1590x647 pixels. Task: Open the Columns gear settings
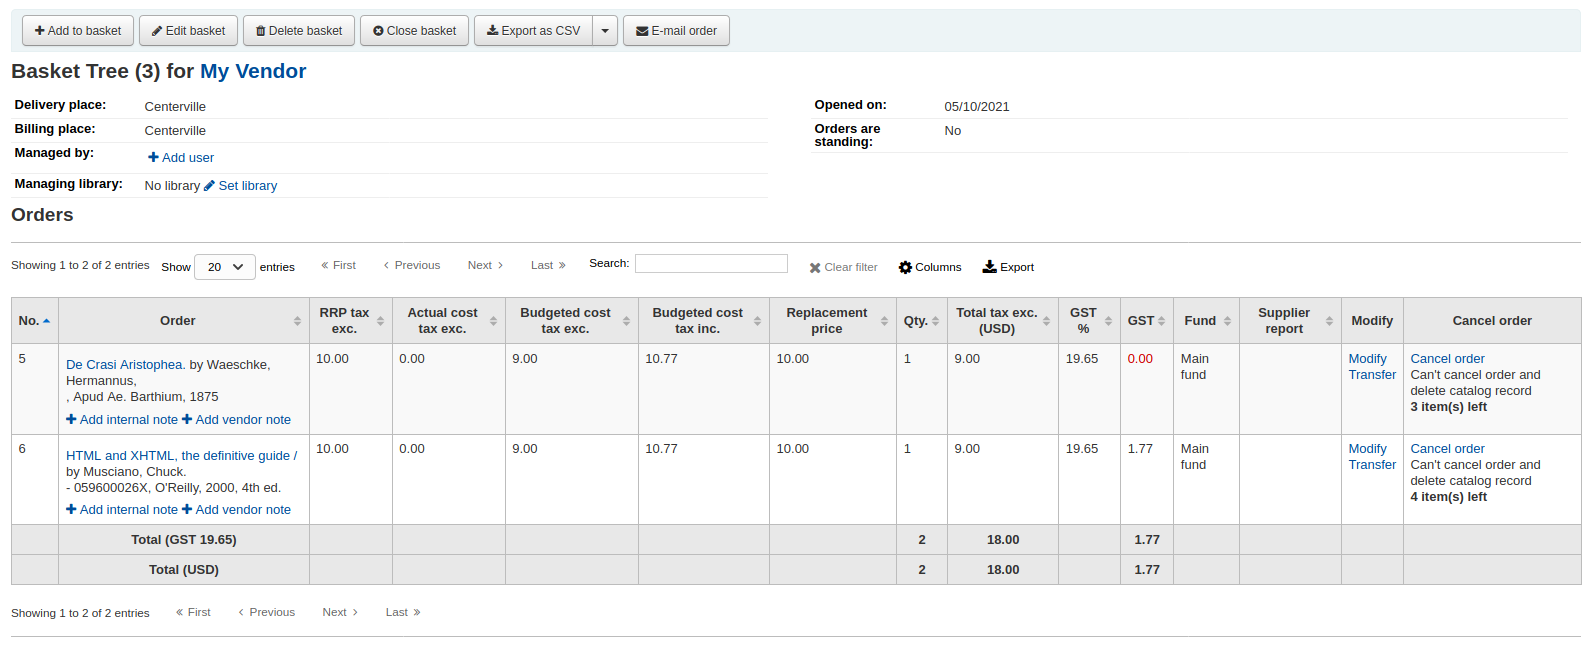coord(929,267)
